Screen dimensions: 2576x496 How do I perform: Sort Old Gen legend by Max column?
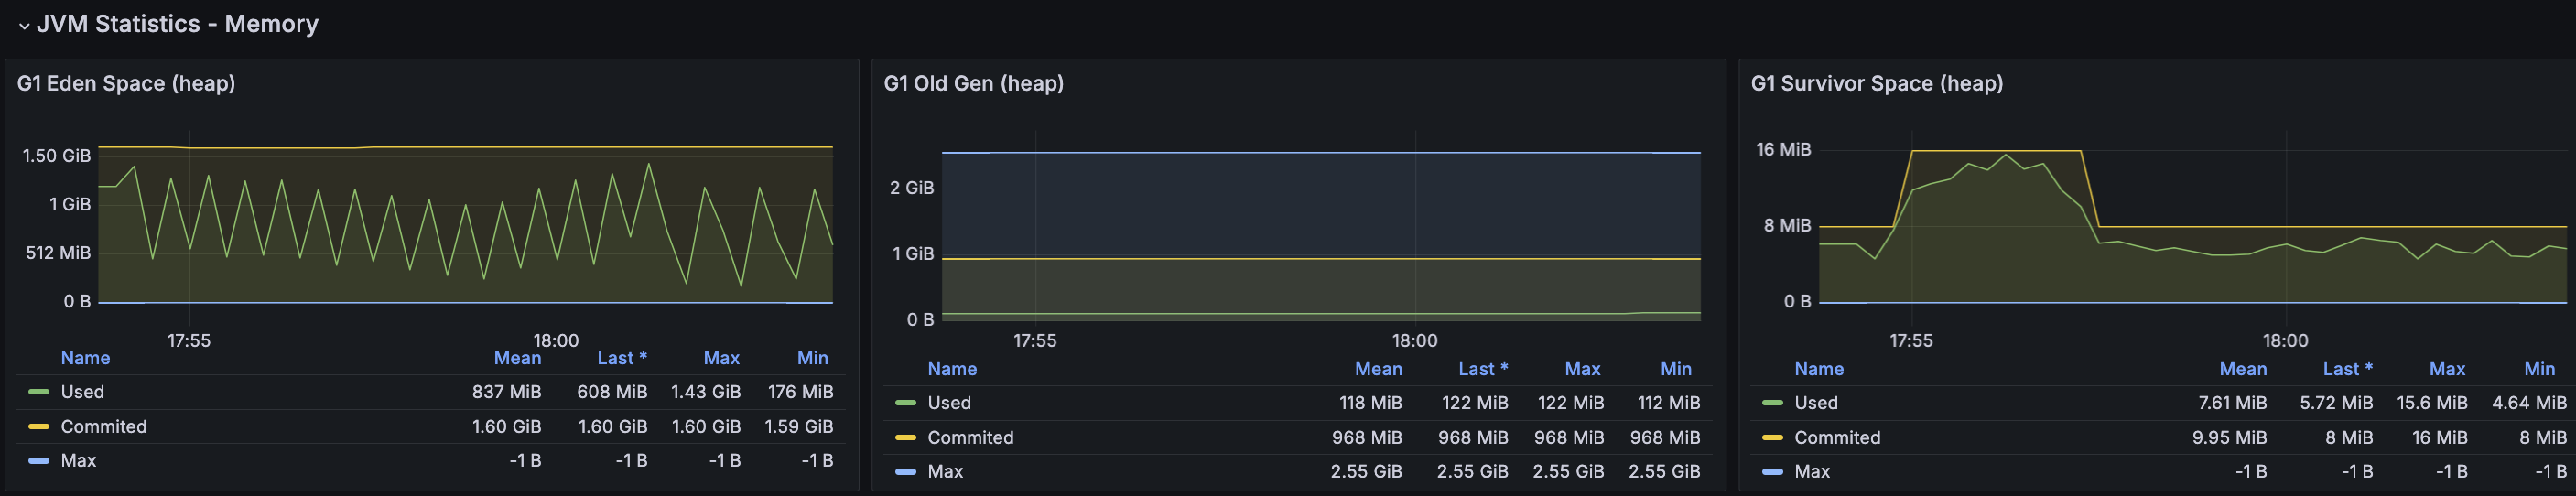(x=1582, y=369)
